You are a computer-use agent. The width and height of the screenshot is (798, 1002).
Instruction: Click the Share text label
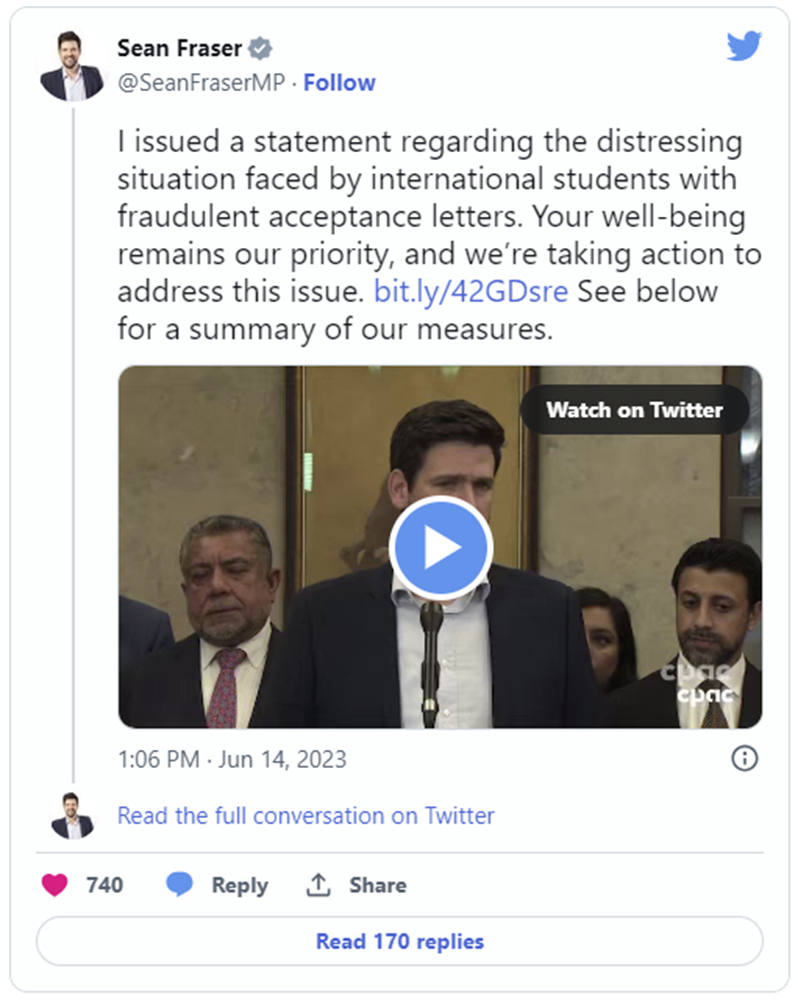(378, 885)
